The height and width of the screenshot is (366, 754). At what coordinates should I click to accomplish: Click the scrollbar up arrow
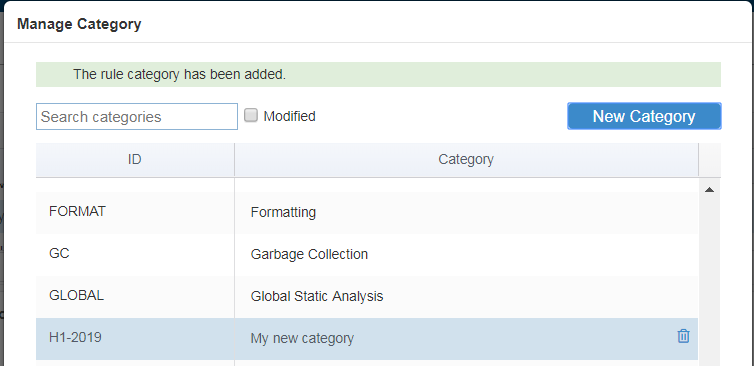pos(709,190)
